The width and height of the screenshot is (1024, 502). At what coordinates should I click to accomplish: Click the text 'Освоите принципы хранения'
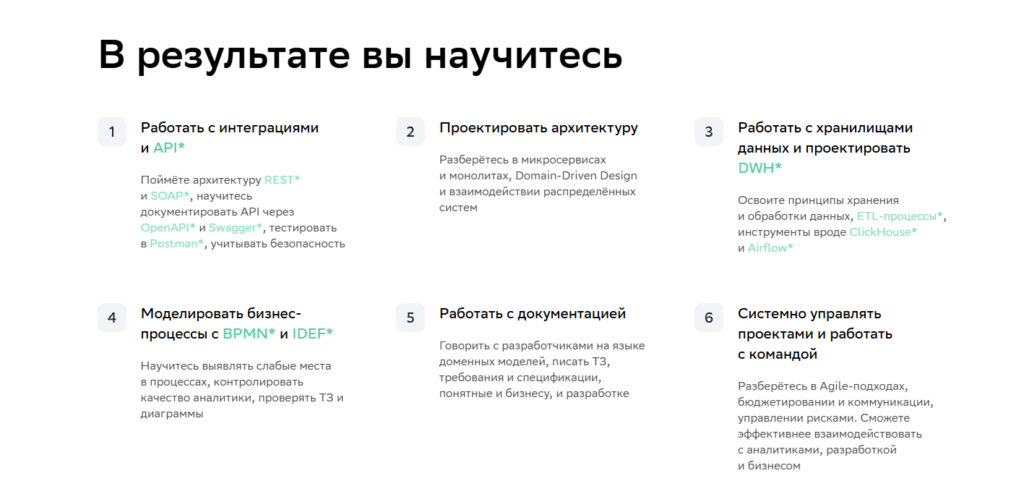(818, 200)
